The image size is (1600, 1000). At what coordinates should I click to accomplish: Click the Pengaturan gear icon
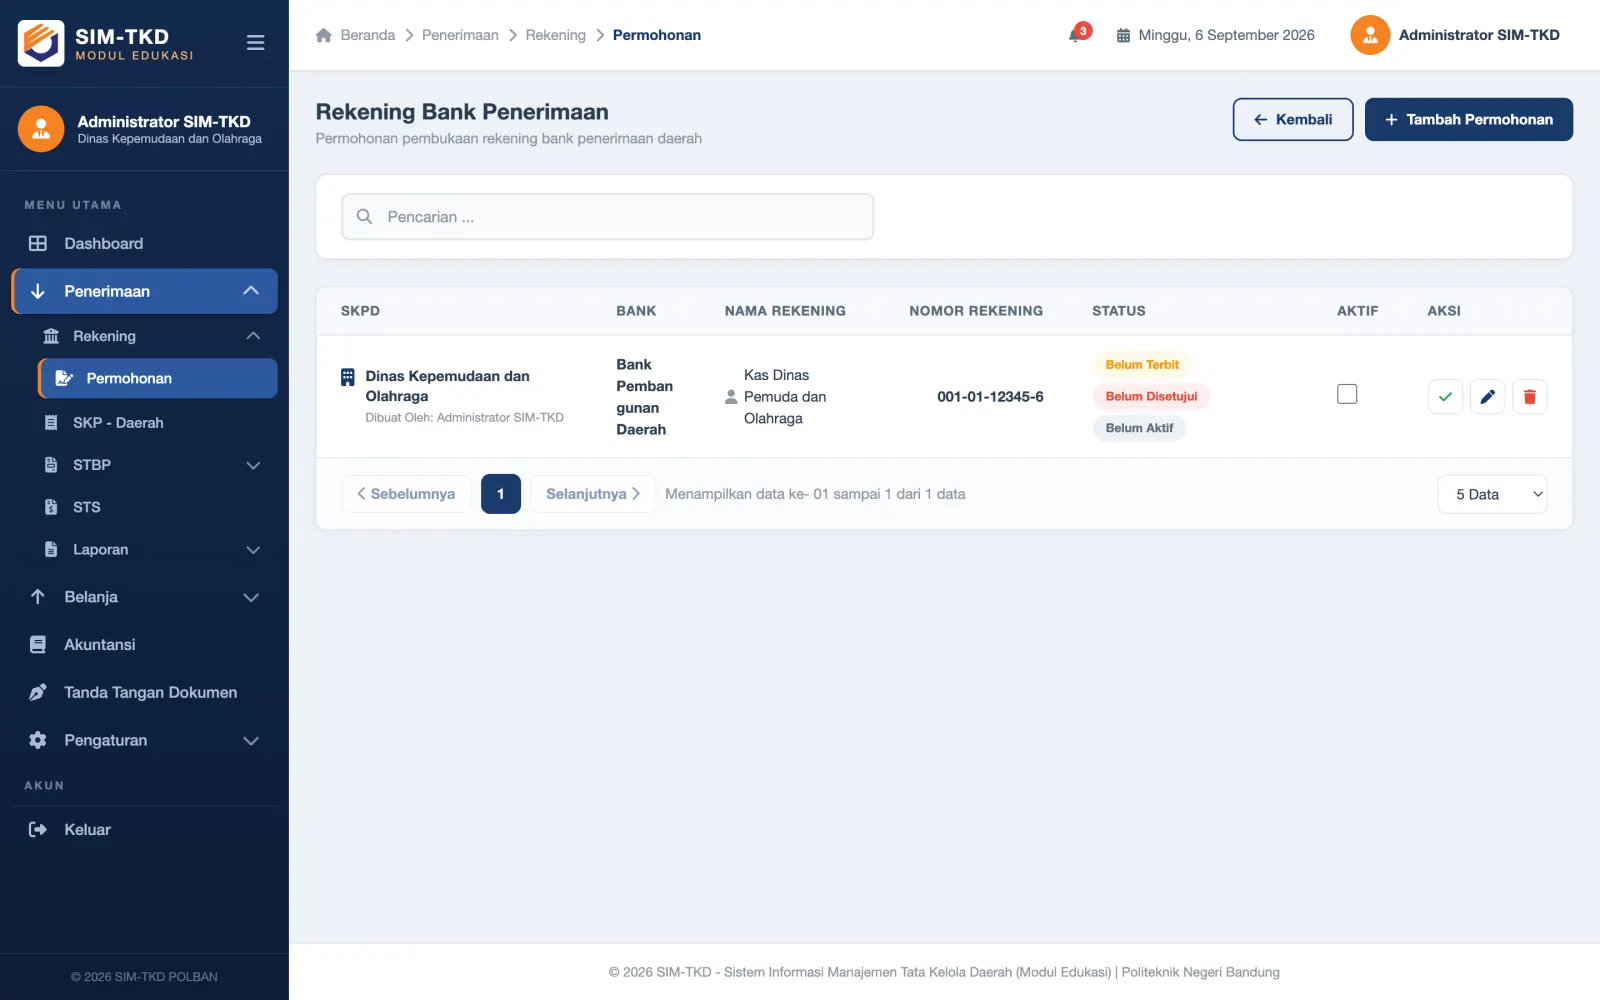(x=38, y=740)
